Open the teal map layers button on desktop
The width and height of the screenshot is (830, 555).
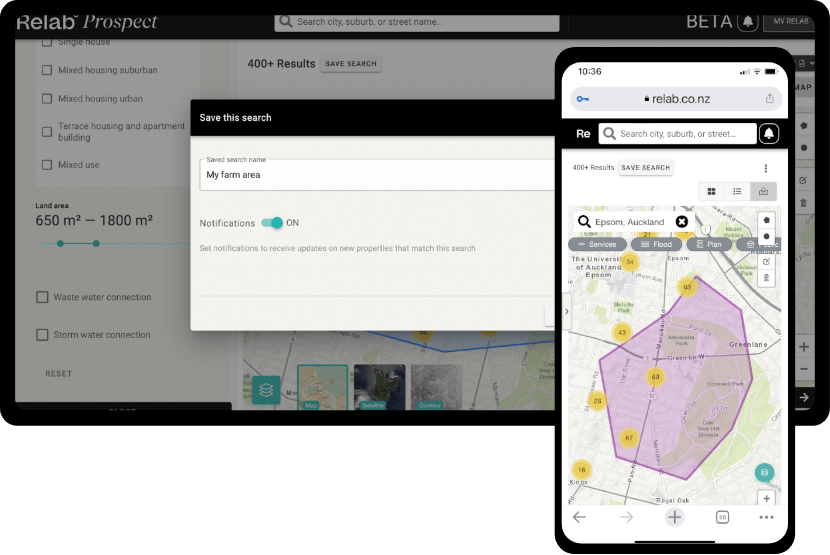click(x=266, y=390)
